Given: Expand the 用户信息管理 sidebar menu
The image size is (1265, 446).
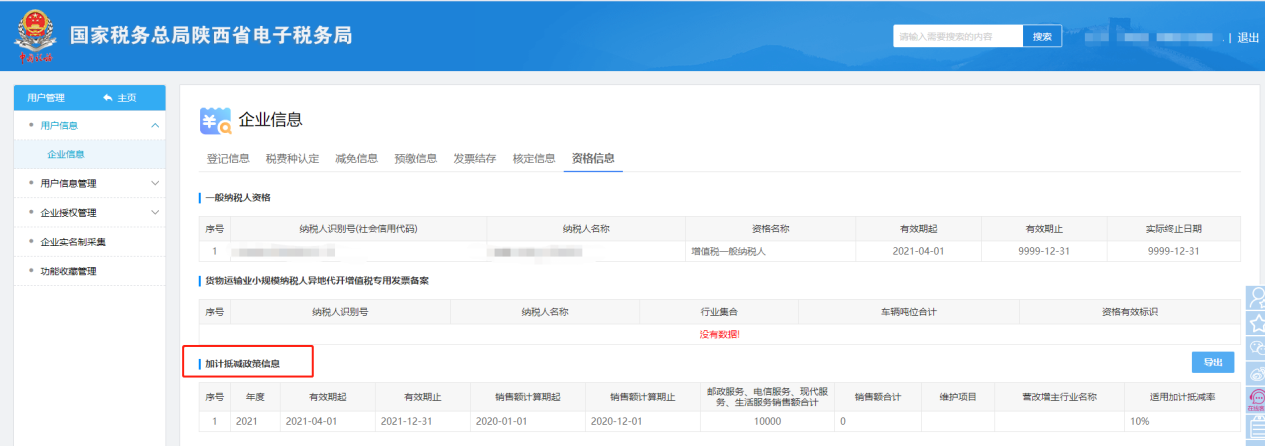Looking at the screenshot, I should [154, 183].
